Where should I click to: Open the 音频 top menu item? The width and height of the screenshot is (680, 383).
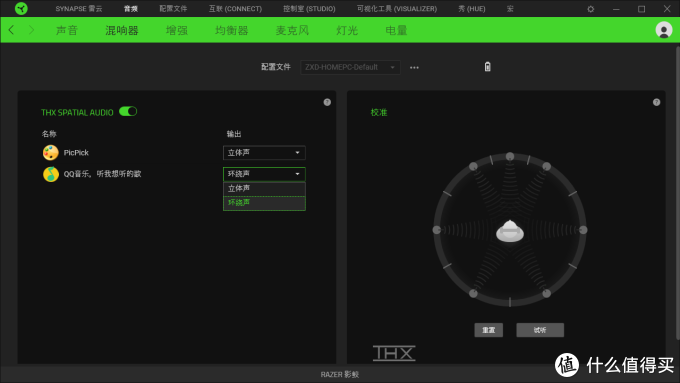click(x=131, y=9)
